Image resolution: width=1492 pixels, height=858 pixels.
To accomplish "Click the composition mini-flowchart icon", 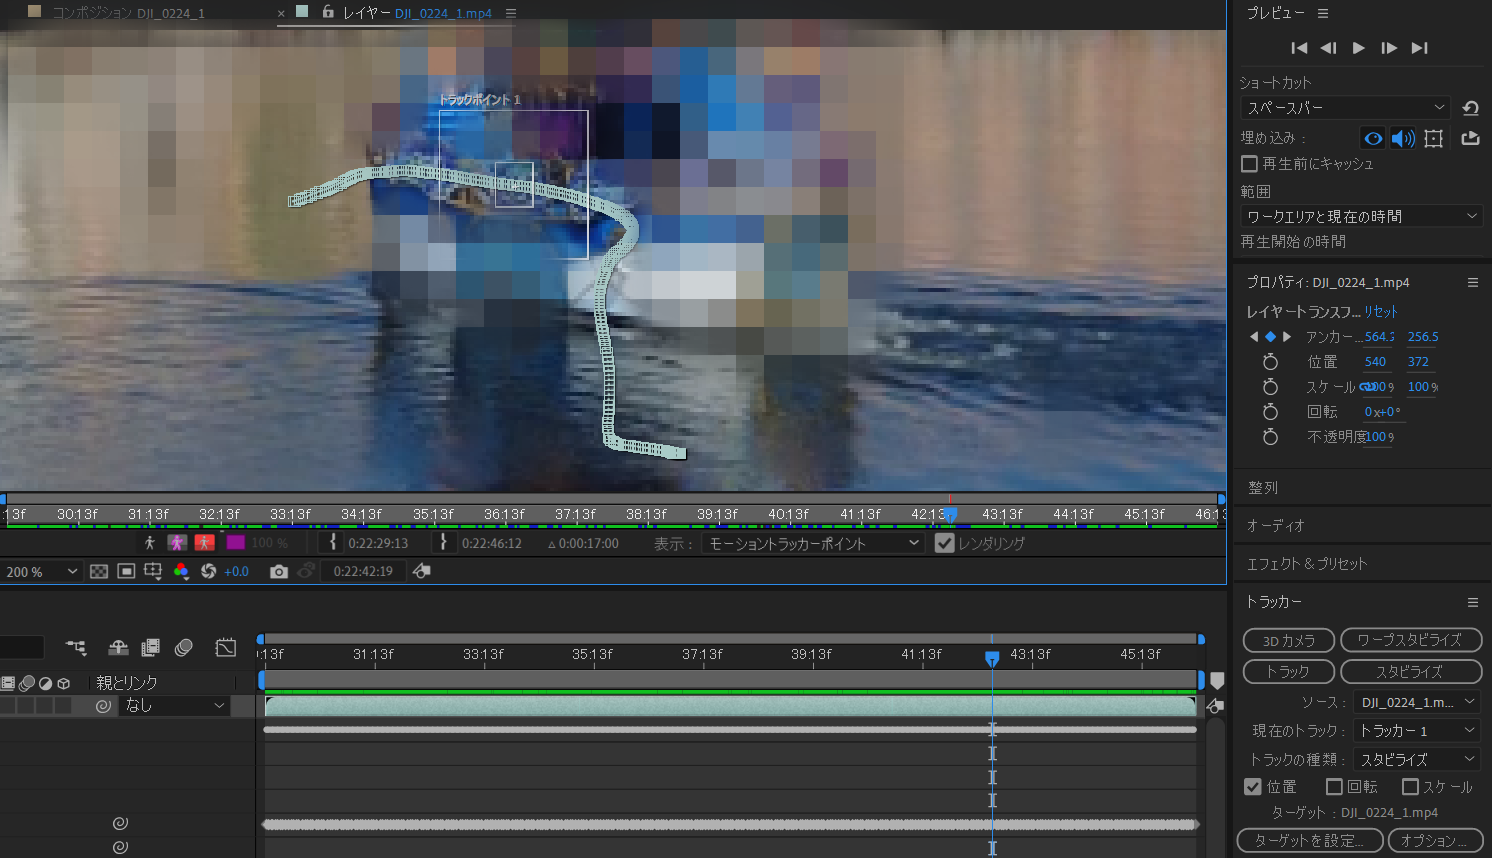I will pos(420,571).
